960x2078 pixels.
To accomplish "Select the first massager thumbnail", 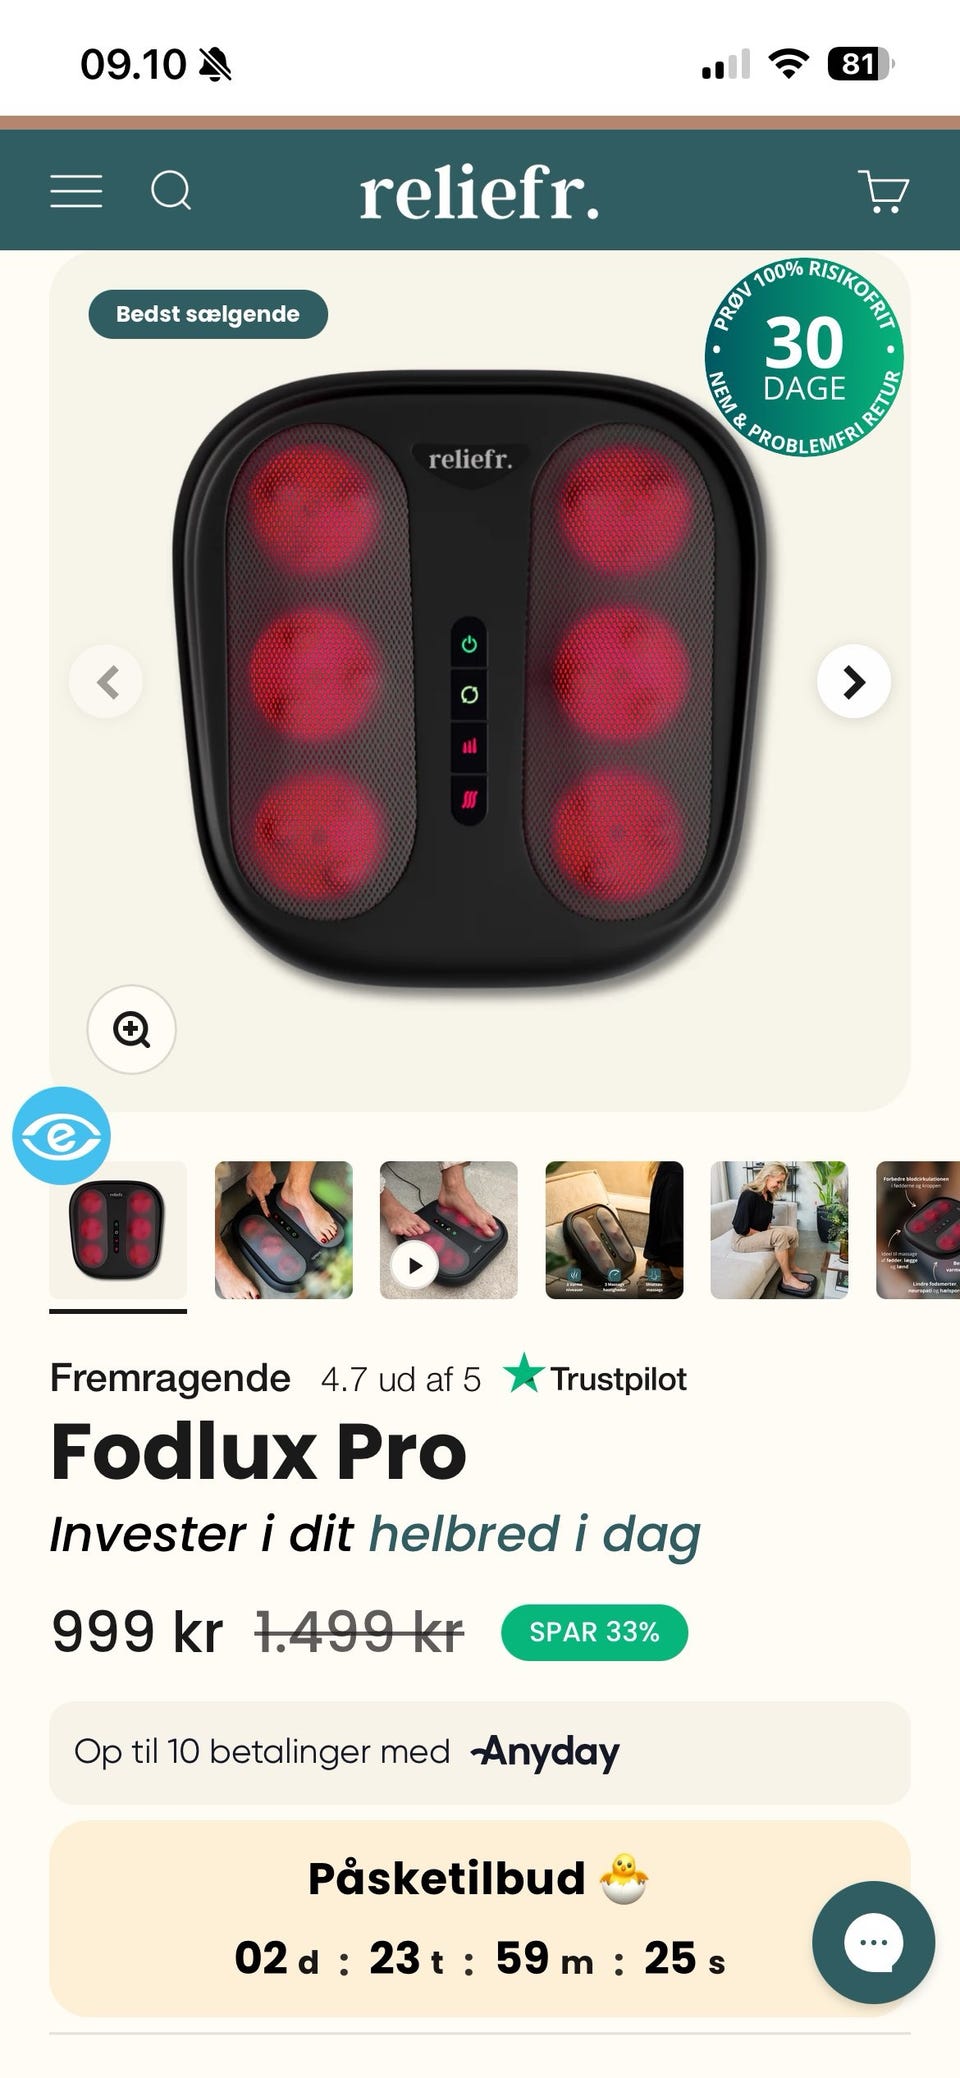I will [118, 1230].
